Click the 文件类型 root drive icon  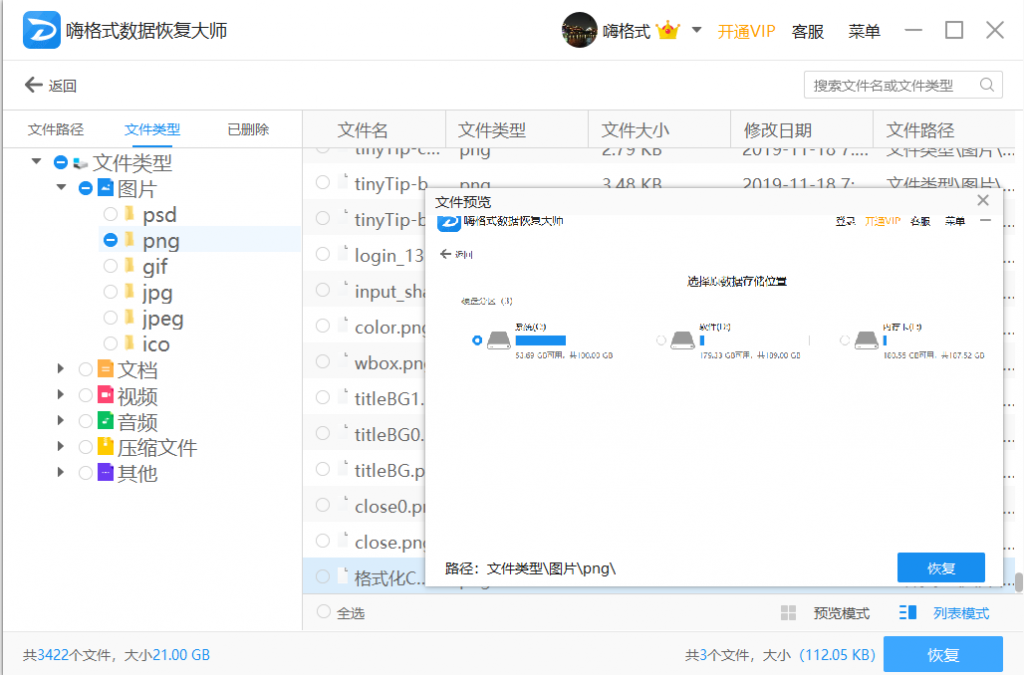click(80, 163)
